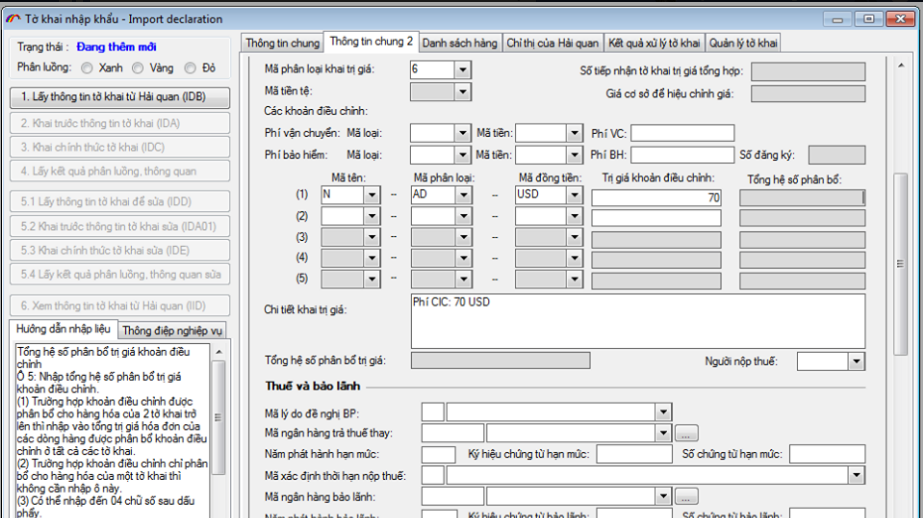Click the Chi tiết khai trị giá text area
The height and width of the screenshot is (518, 923).
click(636, 320)
